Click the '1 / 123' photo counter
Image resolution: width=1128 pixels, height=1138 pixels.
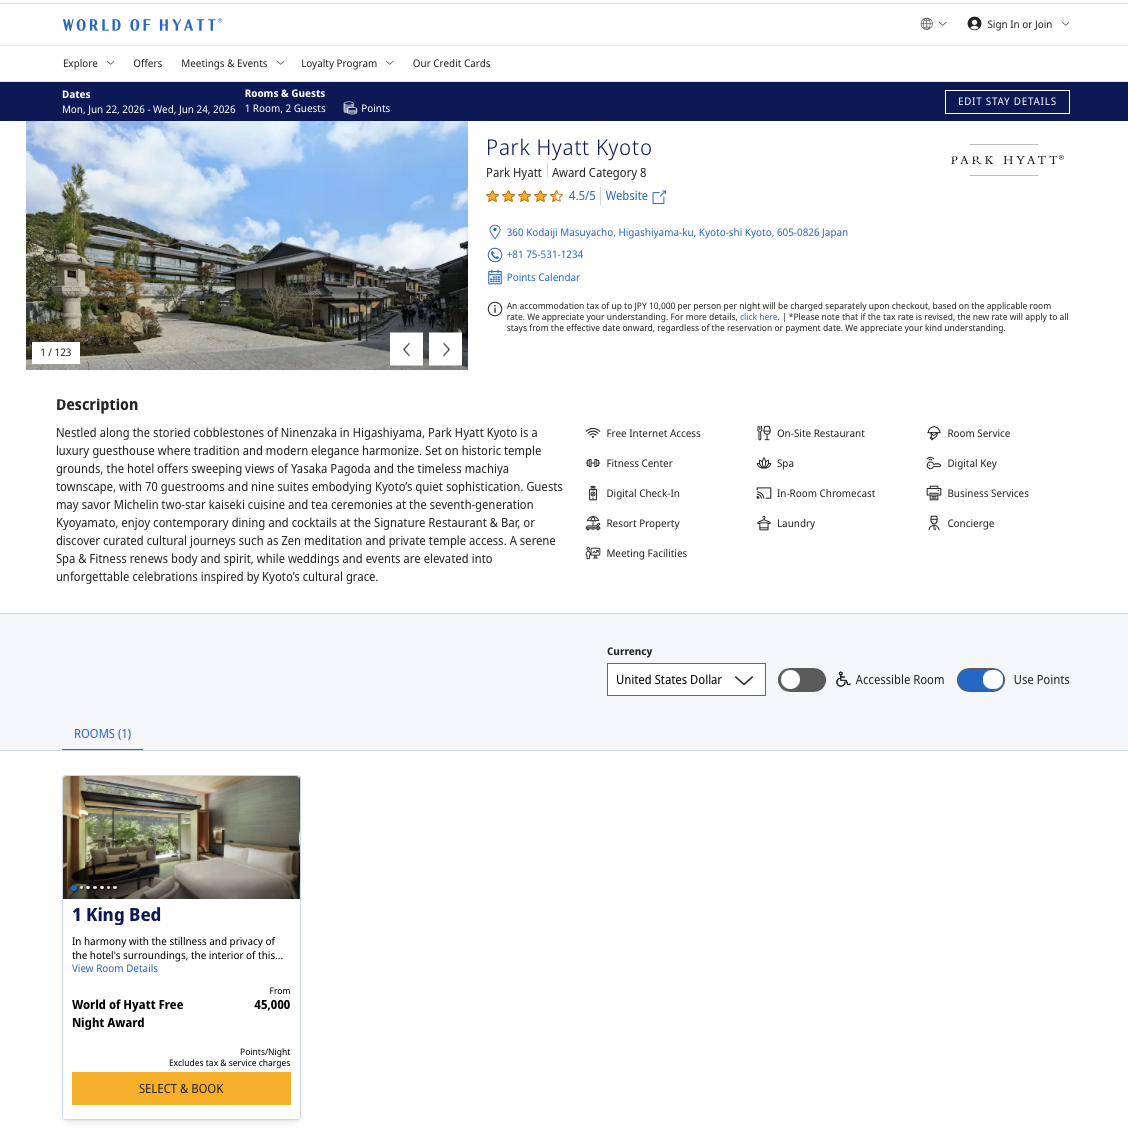point(56,353)
